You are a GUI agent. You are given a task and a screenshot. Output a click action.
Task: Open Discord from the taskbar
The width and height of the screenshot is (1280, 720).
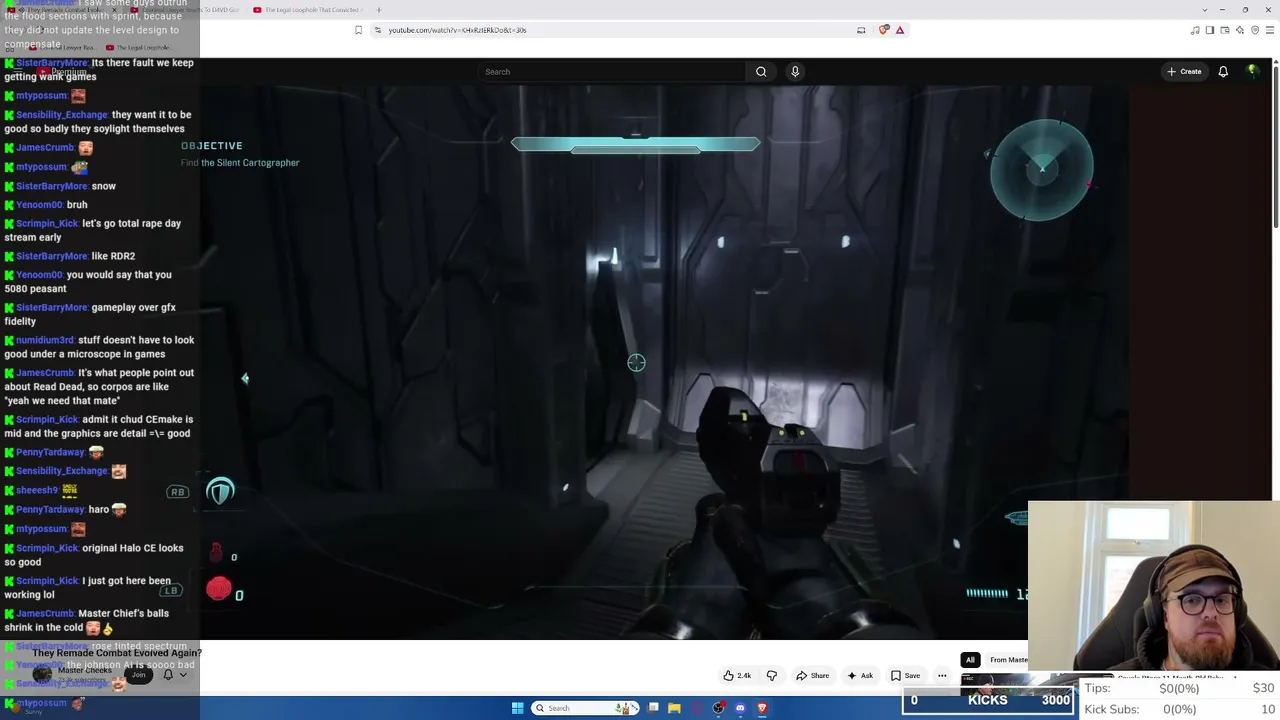pyautogui.click(x=740, y=708)
